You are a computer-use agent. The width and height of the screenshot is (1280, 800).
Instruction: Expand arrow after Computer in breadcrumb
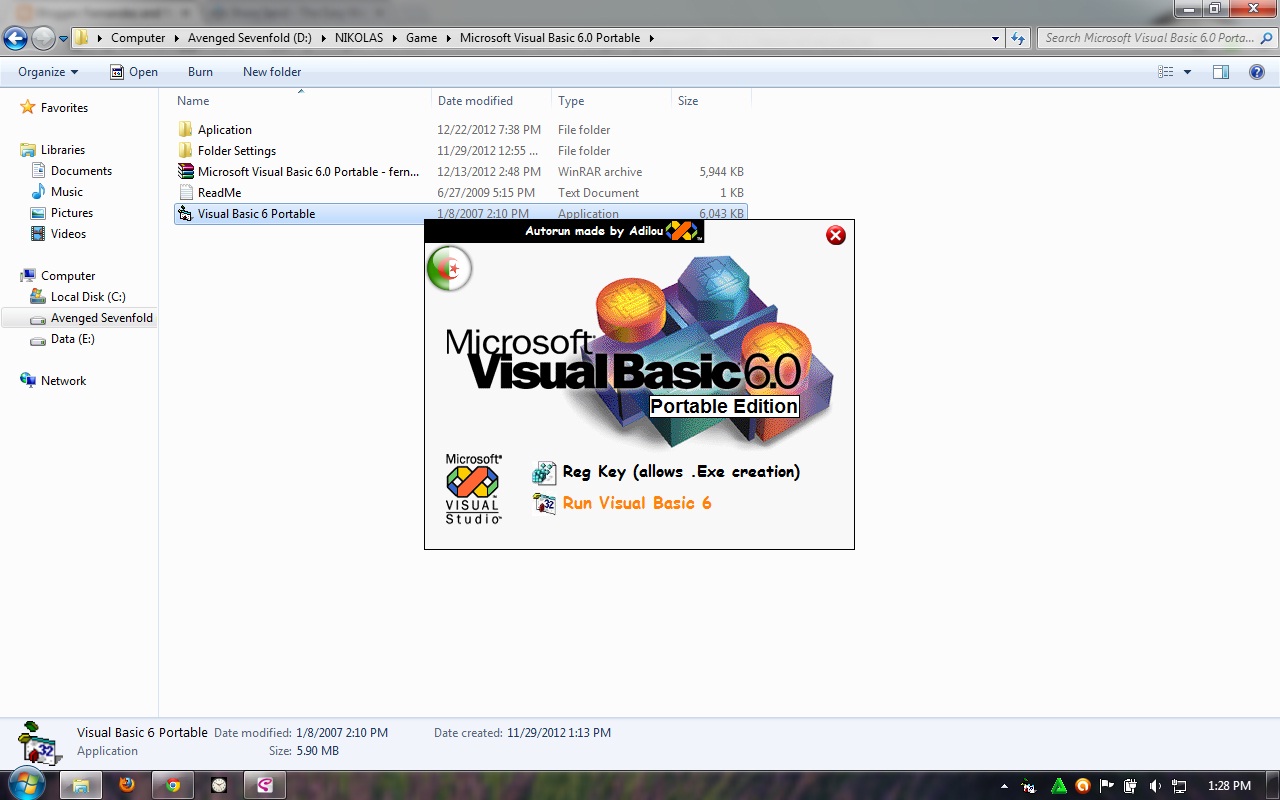pos(176,38)
